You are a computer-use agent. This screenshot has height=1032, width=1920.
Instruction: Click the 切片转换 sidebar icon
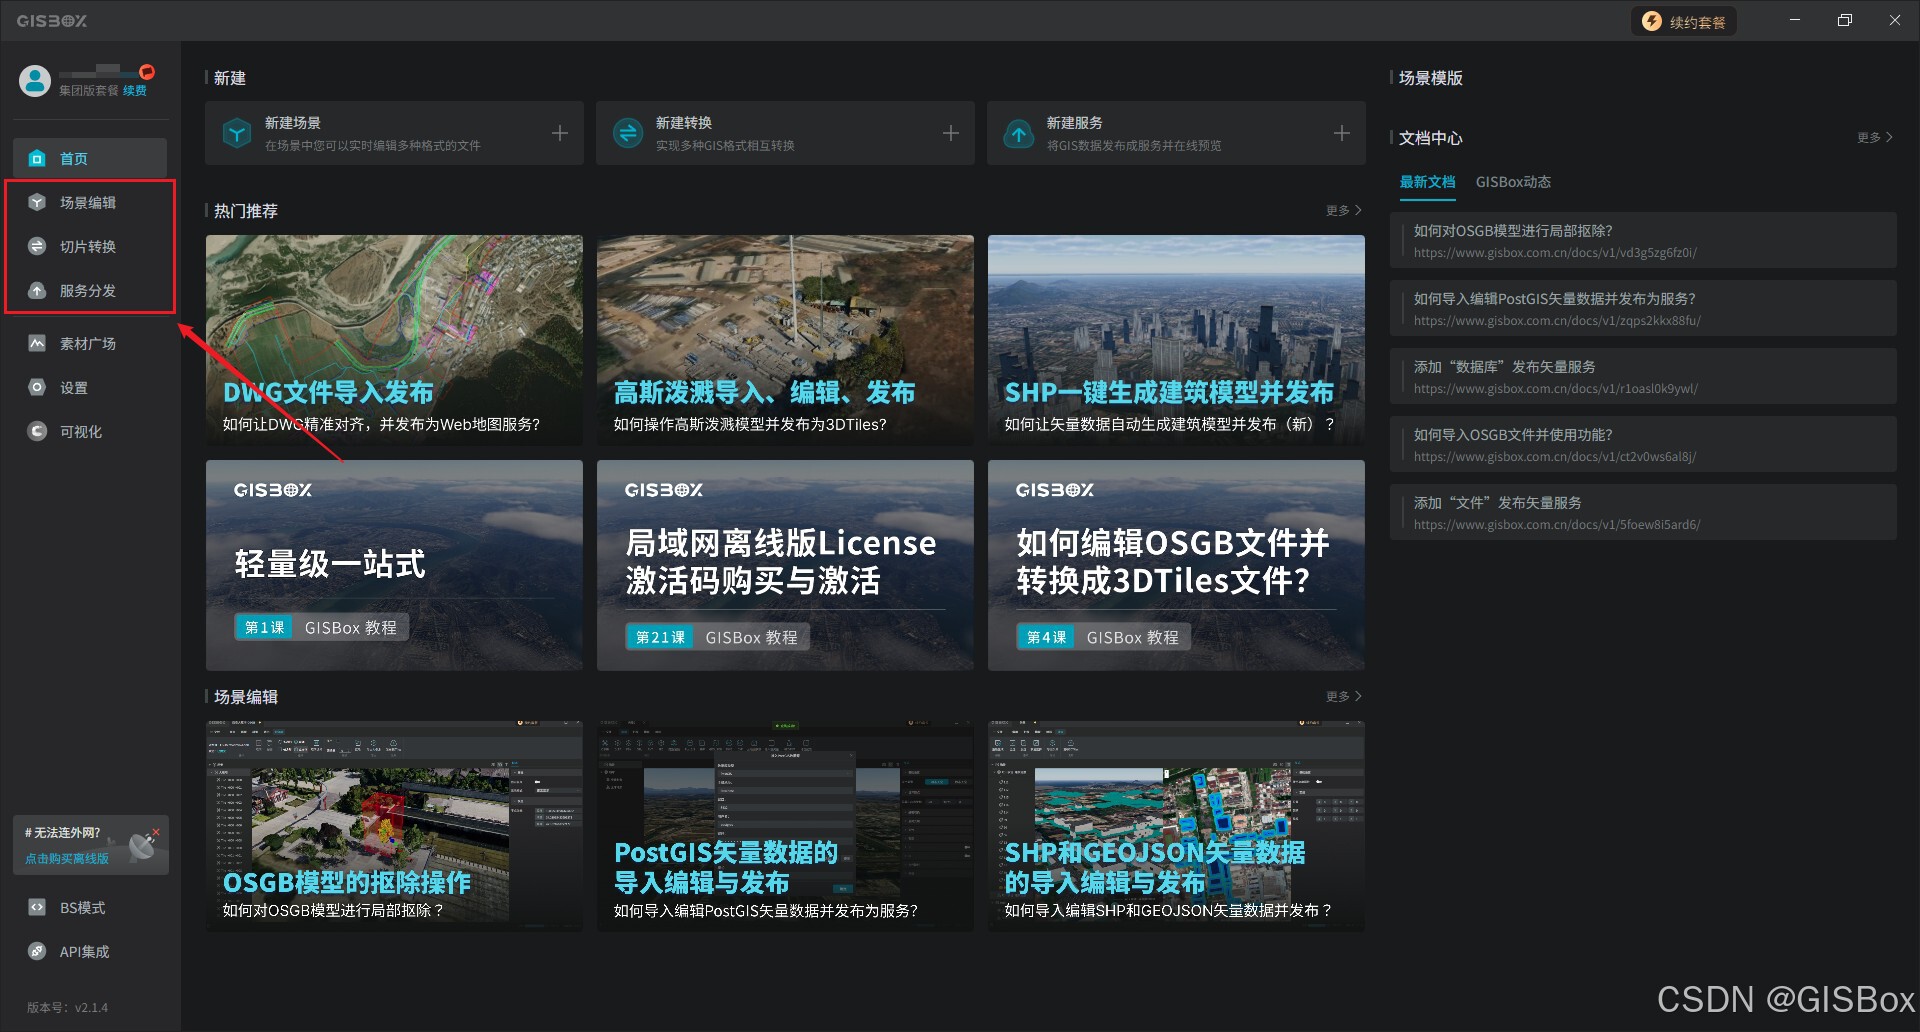tap(37, 246)
